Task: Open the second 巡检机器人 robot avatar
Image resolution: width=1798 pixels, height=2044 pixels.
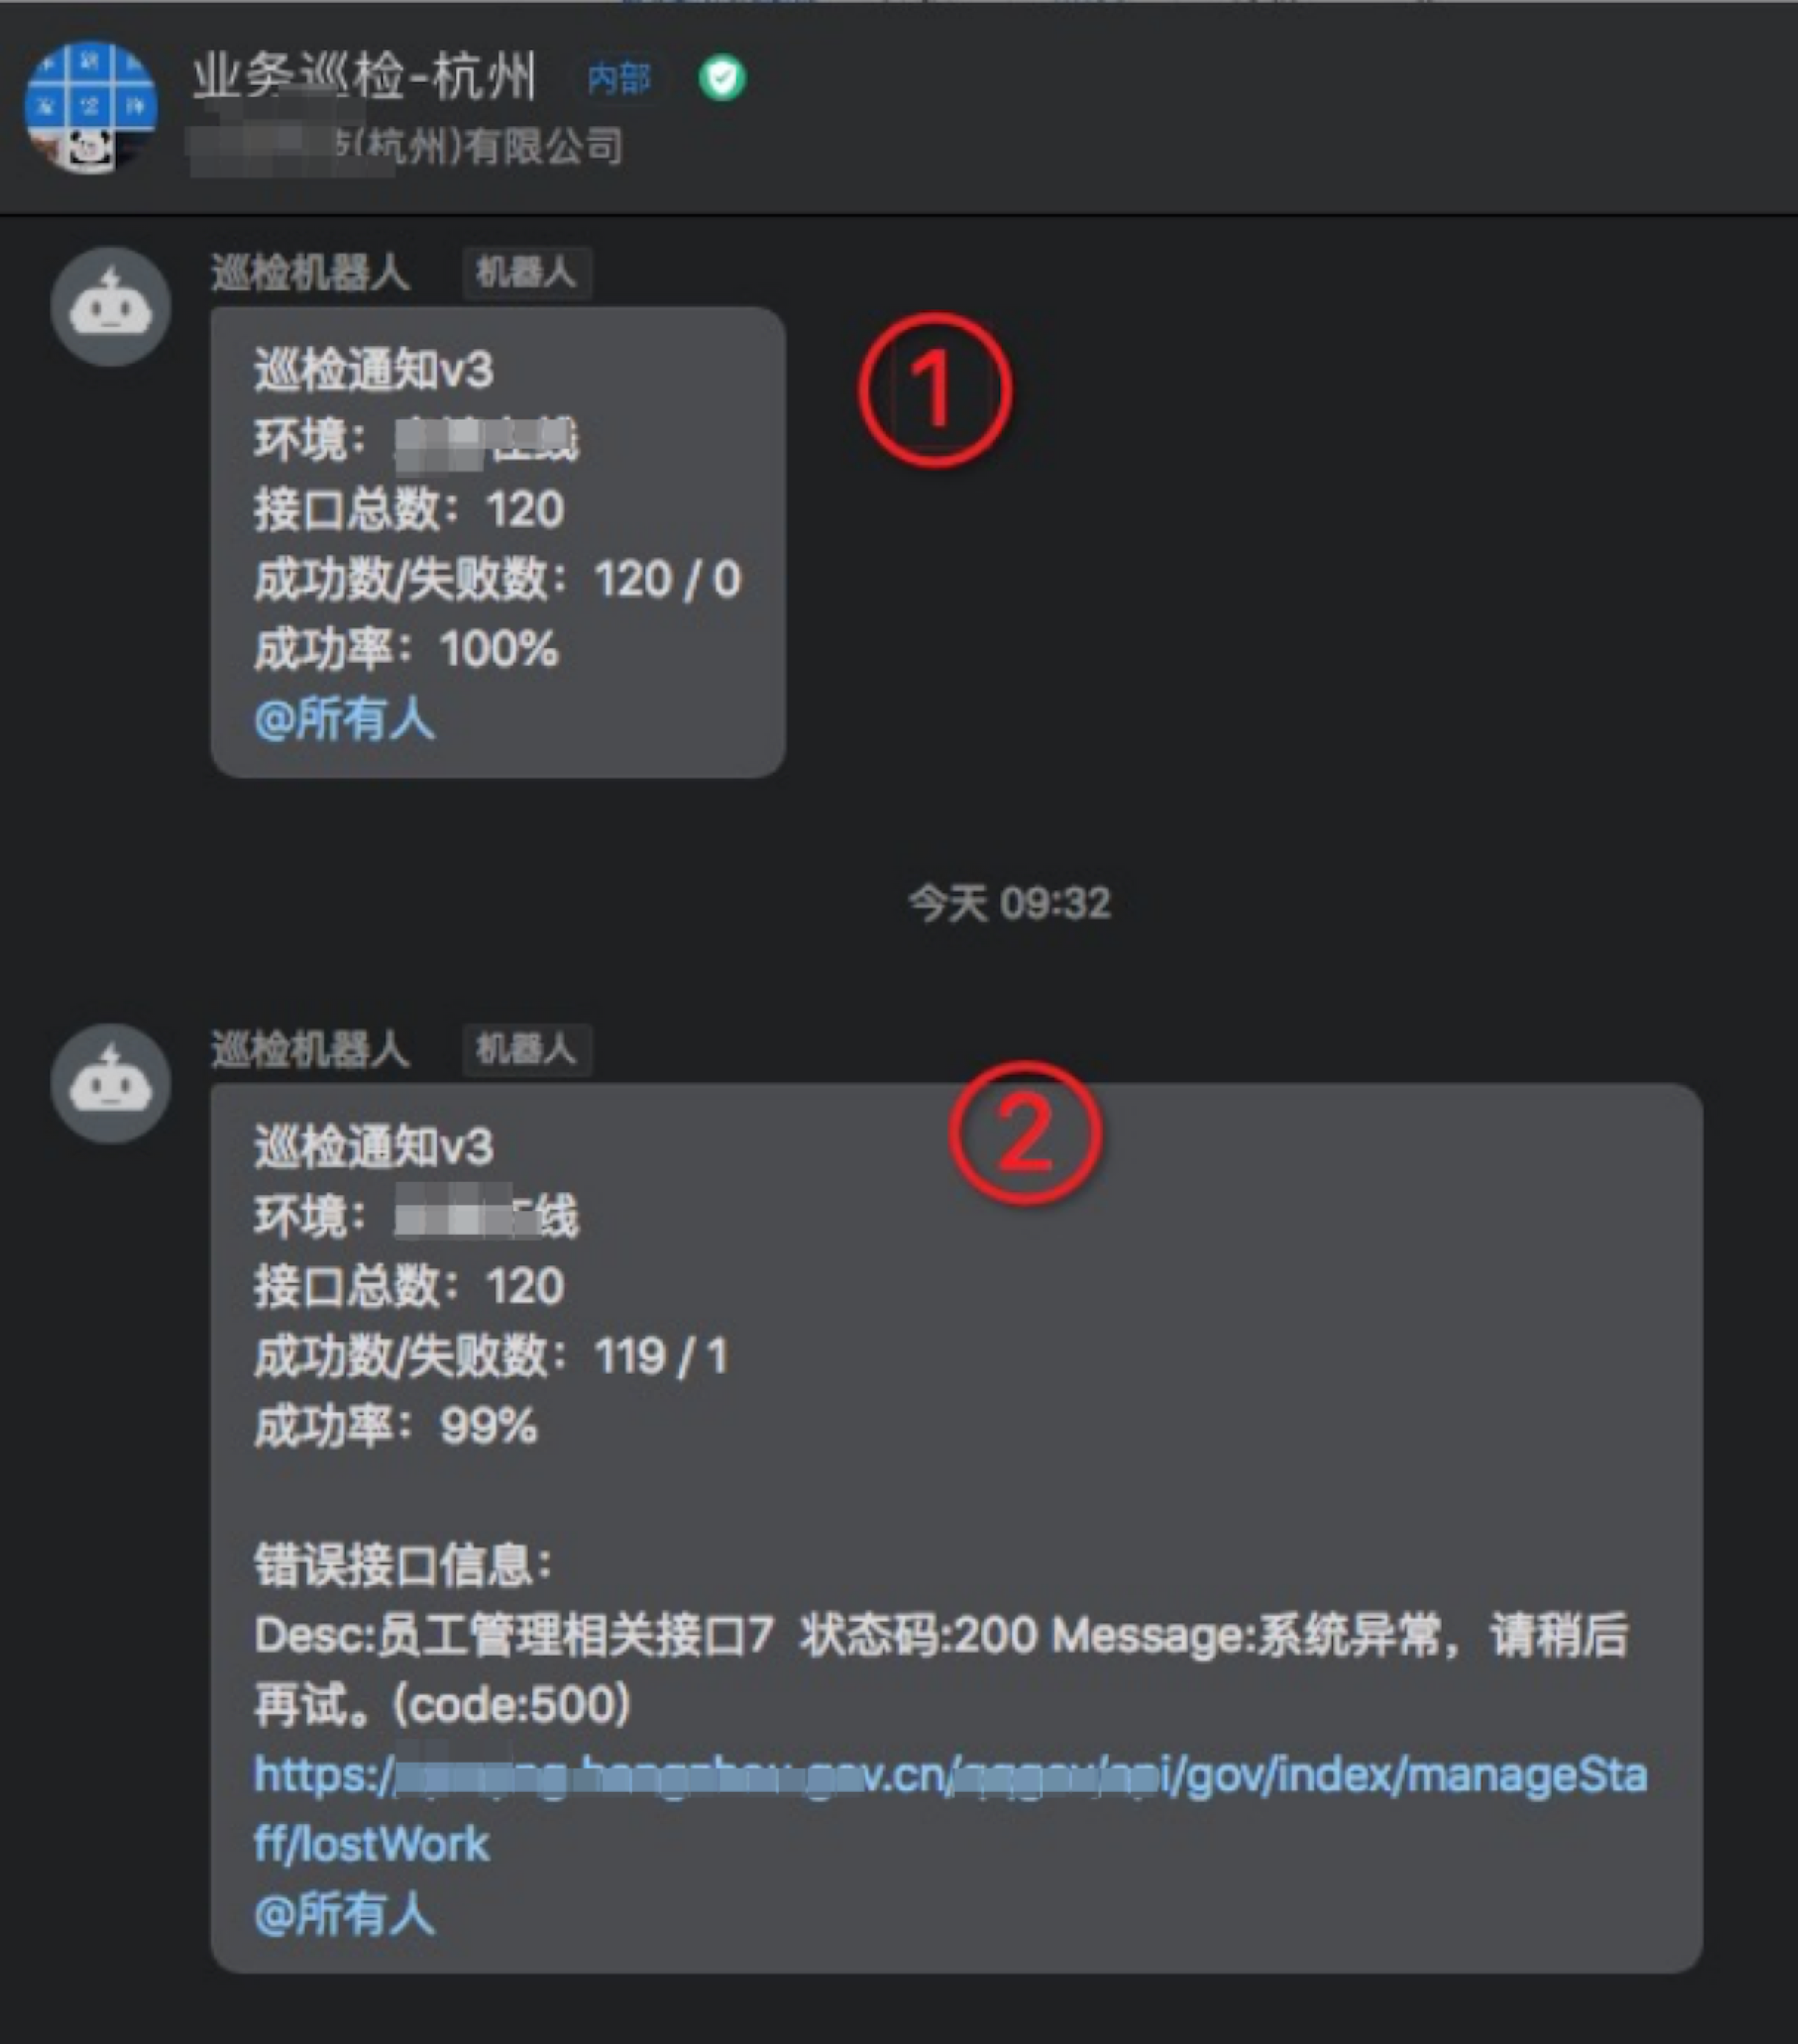Action: pos(111,1083)
